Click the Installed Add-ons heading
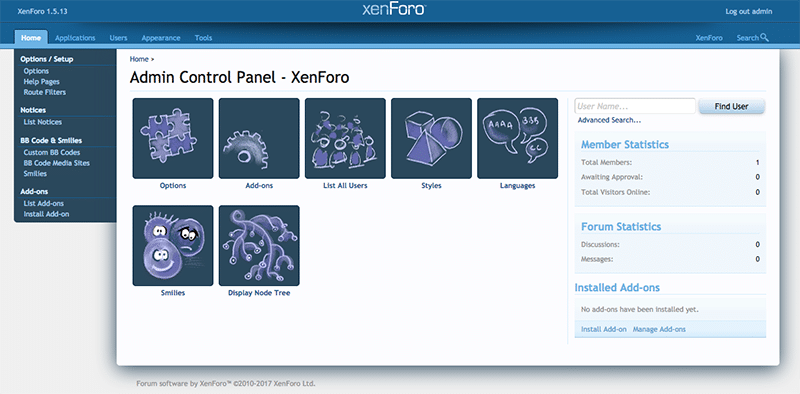Screen dimensions: 800x394 tap(617, 287)
